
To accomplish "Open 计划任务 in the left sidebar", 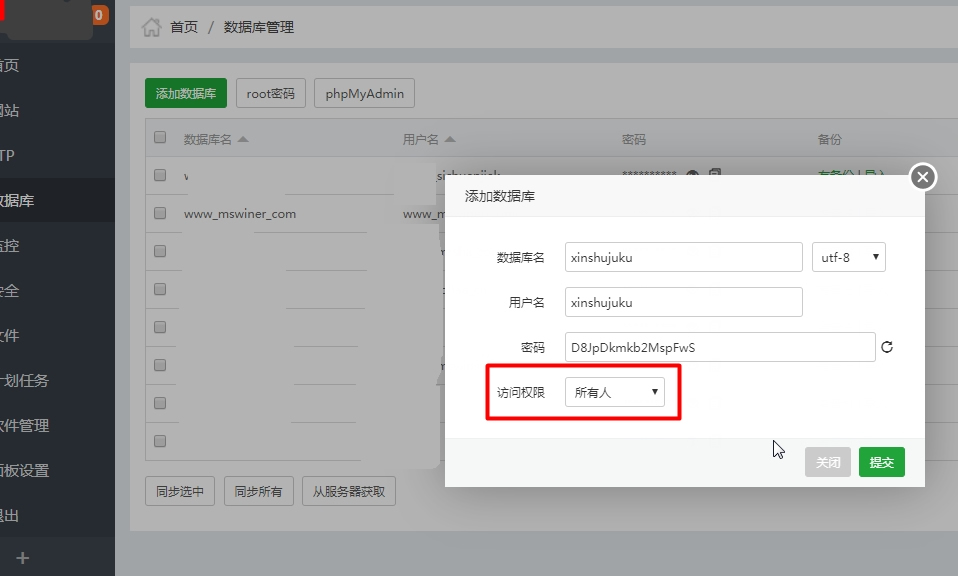I will click(x=25, y=380).
